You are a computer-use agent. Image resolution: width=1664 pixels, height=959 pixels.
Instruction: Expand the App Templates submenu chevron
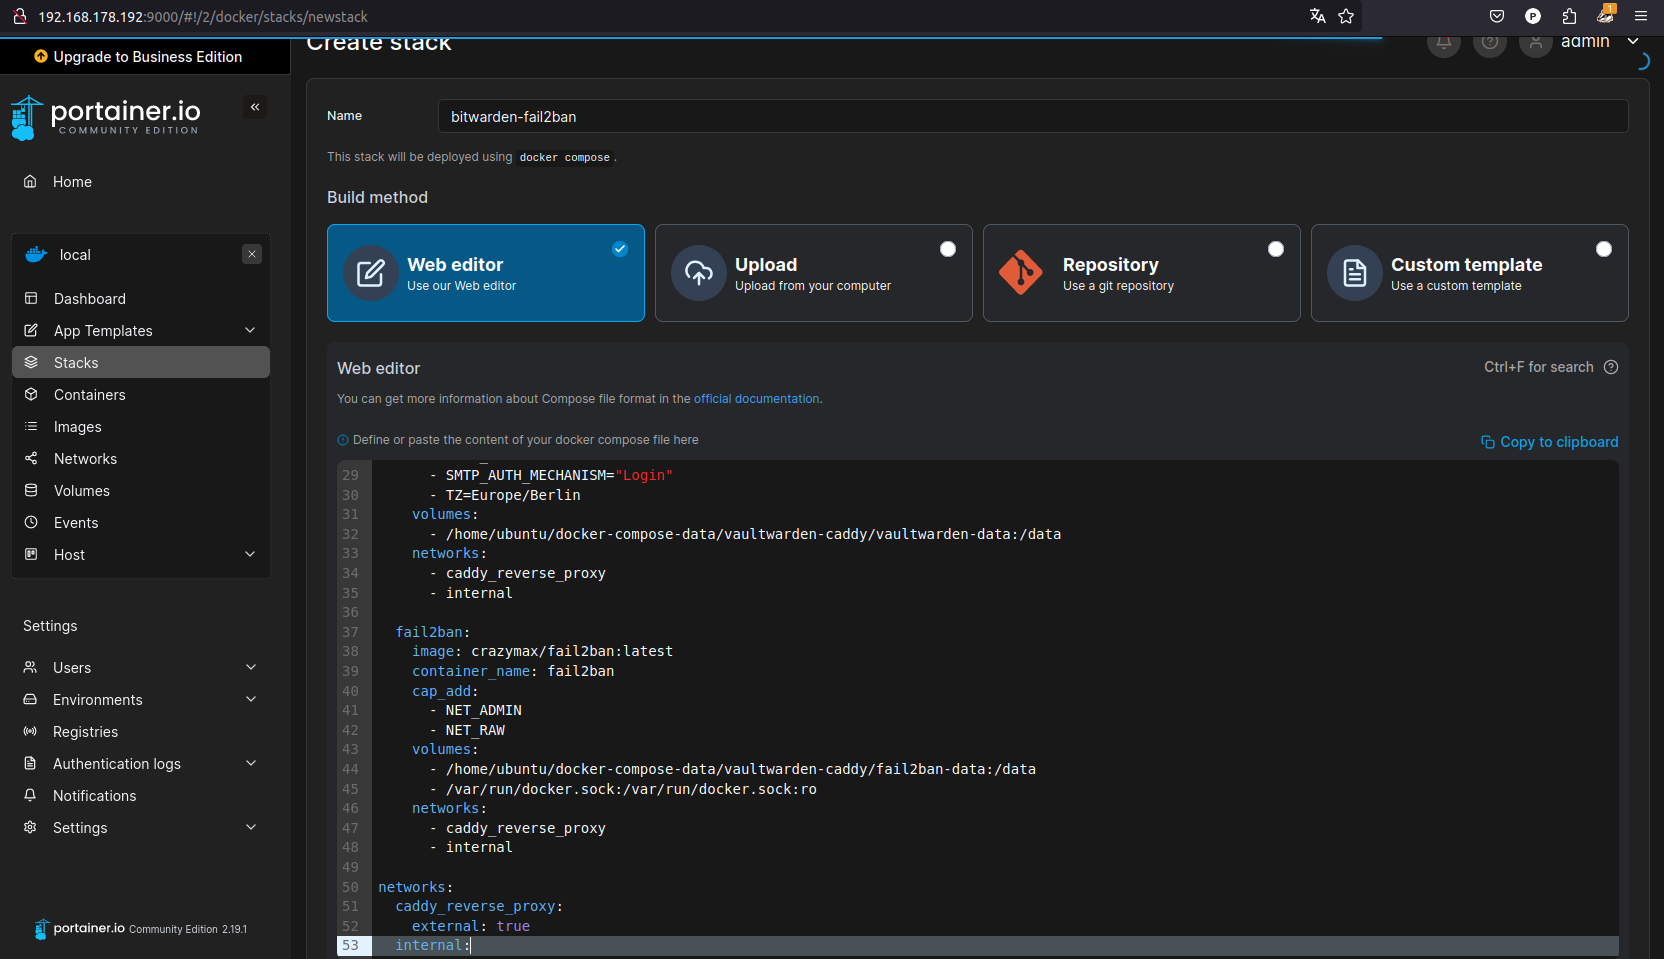click(250, 331)
